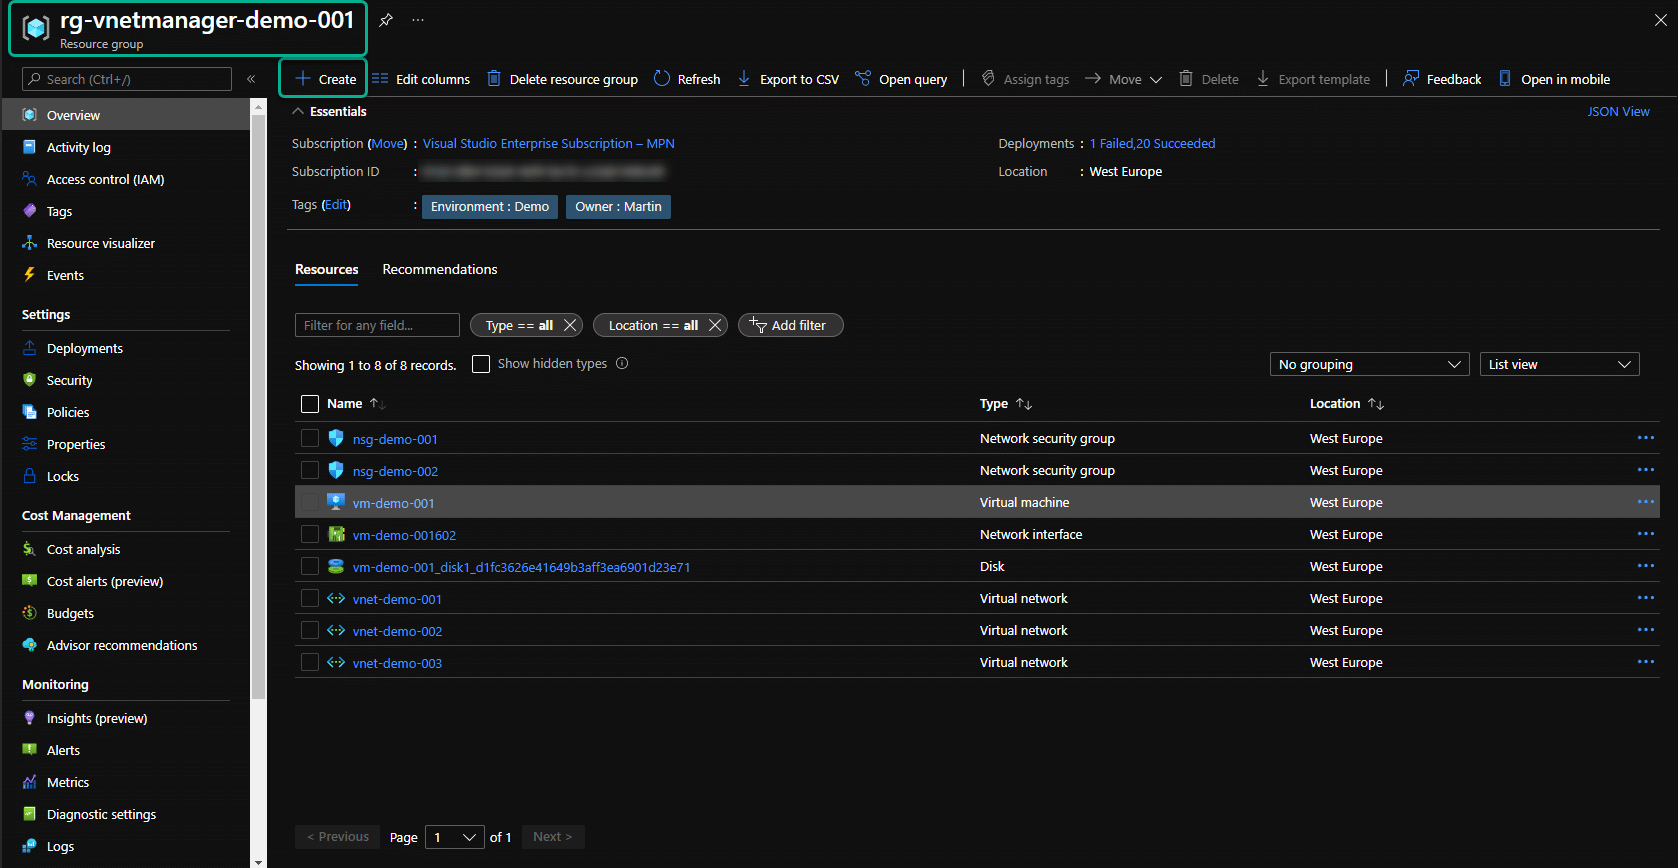Open row menu for nsg-demo-001
This screenshot has height=868, width=1678.
pos(1645,438)
